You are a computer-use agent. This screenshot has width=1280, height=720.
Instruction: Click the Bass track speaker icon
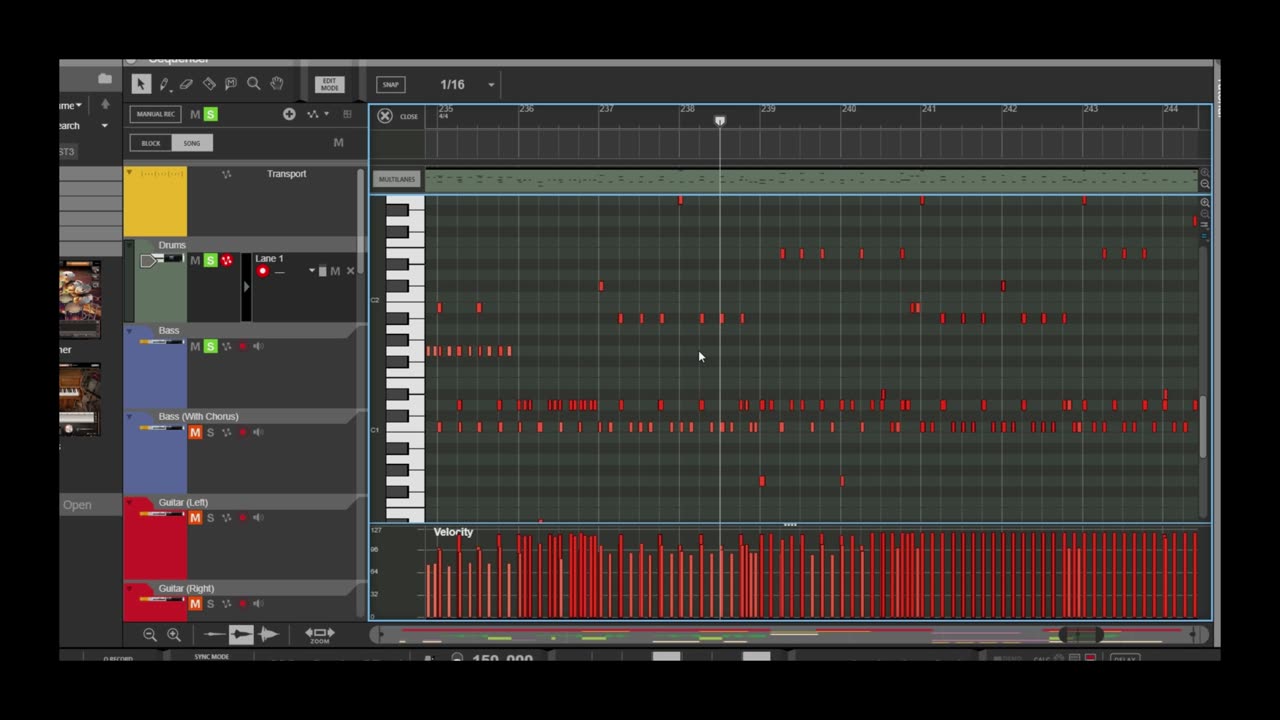click(258, 346)
